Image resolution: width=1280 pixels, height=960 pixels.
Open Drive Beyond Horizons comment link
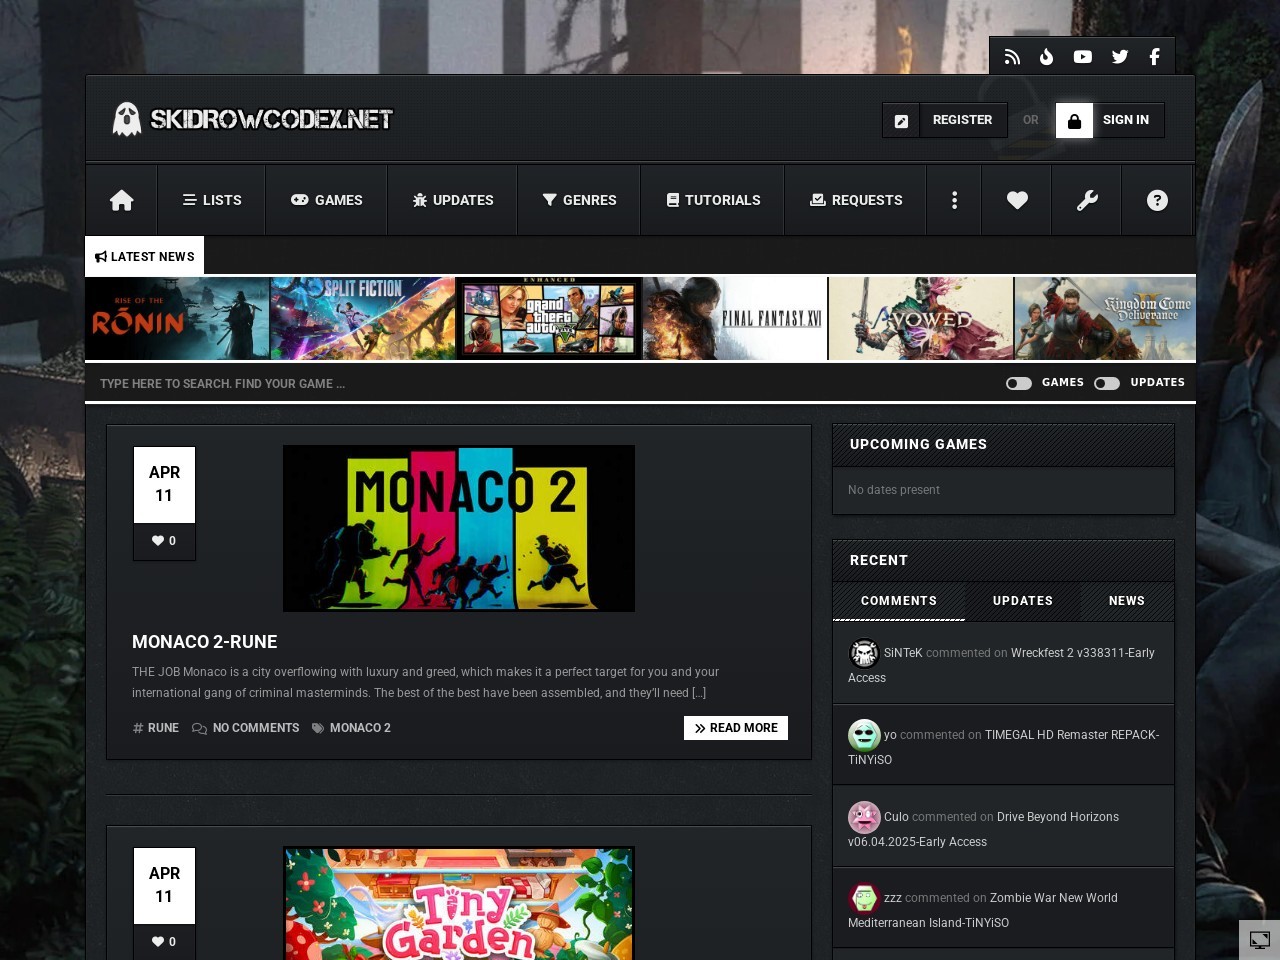click(x=983, y=829)
